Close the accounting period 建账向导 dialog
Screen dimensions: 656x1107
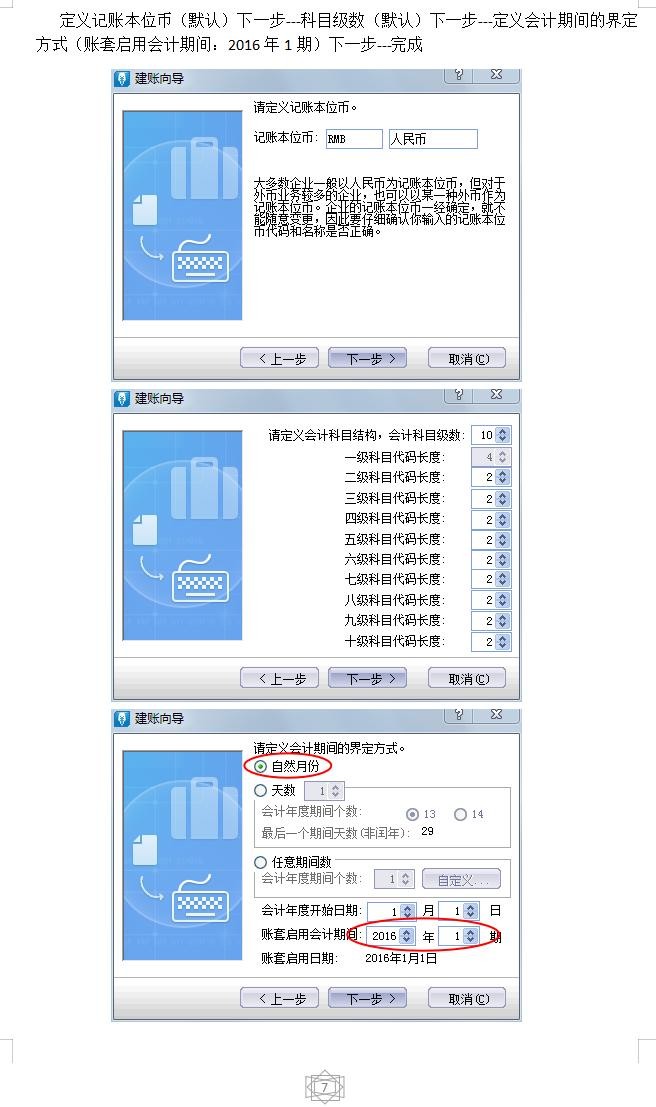pyautogui.click(x=497, y=714)
